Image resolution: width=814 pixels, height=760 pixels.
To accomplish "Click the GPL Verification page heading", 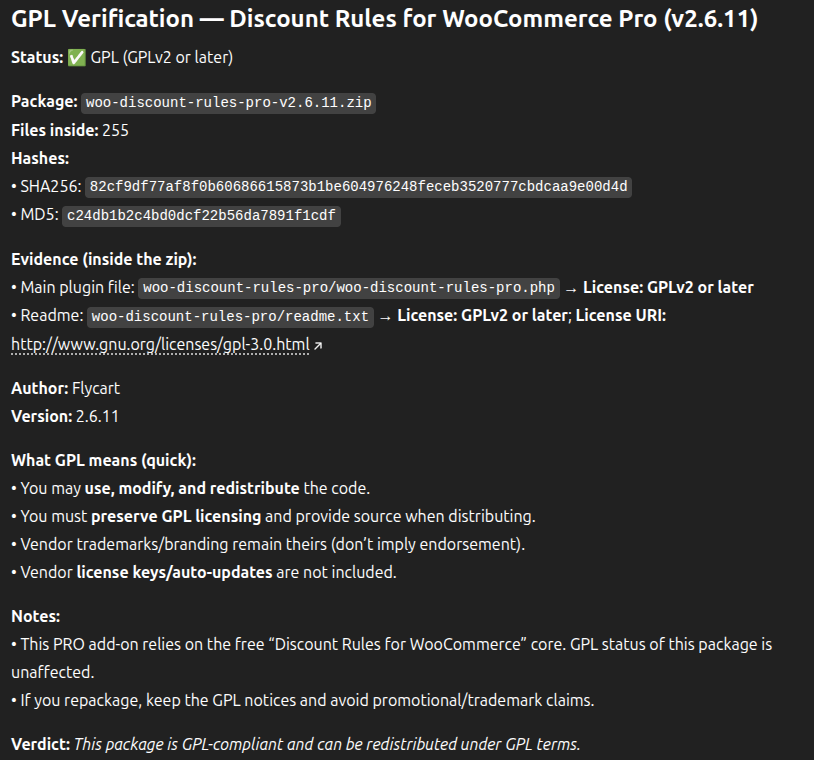I will coord(384,19).
